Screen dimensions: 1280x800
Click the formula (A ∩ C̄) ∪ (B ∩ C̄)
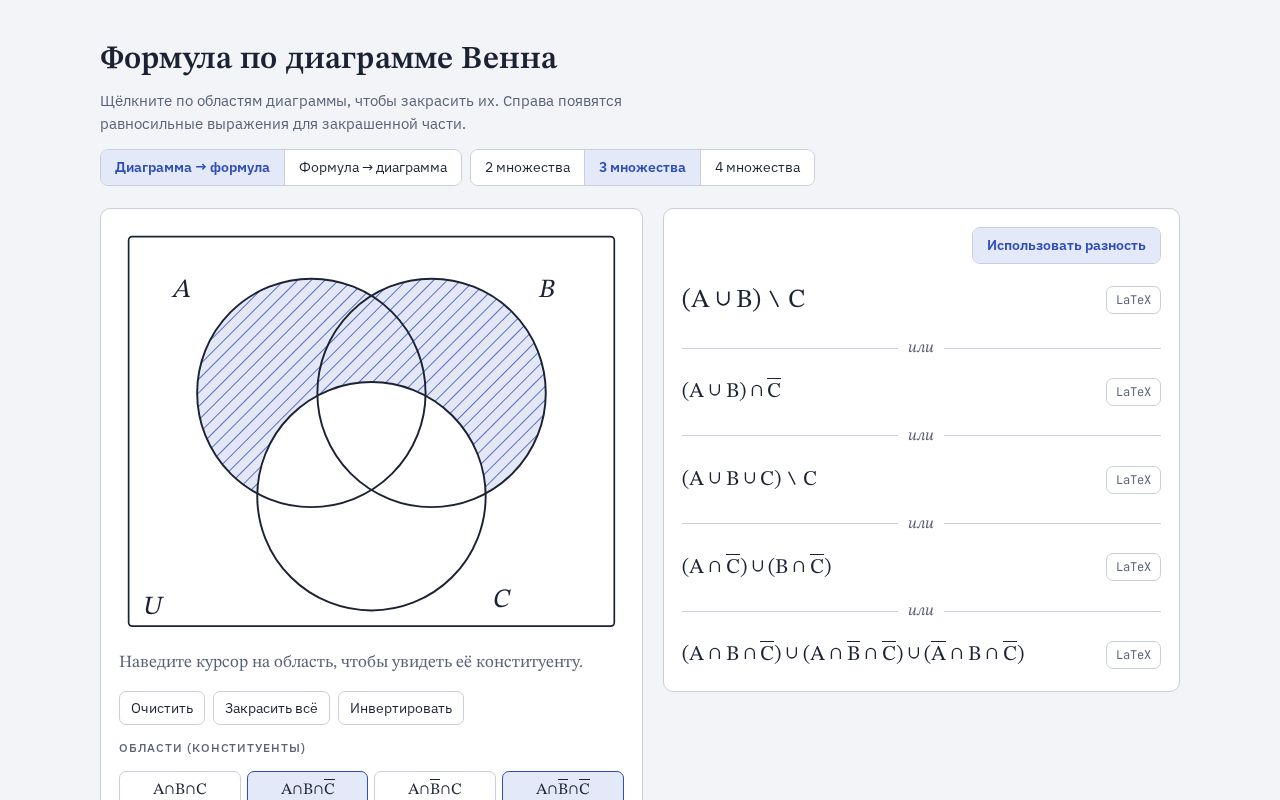[x=757, y=566]
